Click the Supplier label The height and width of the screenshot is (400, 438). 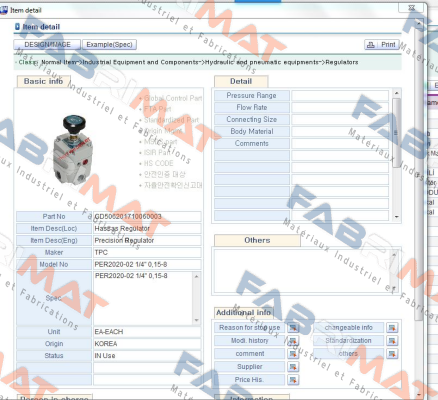tap(249, 367)
